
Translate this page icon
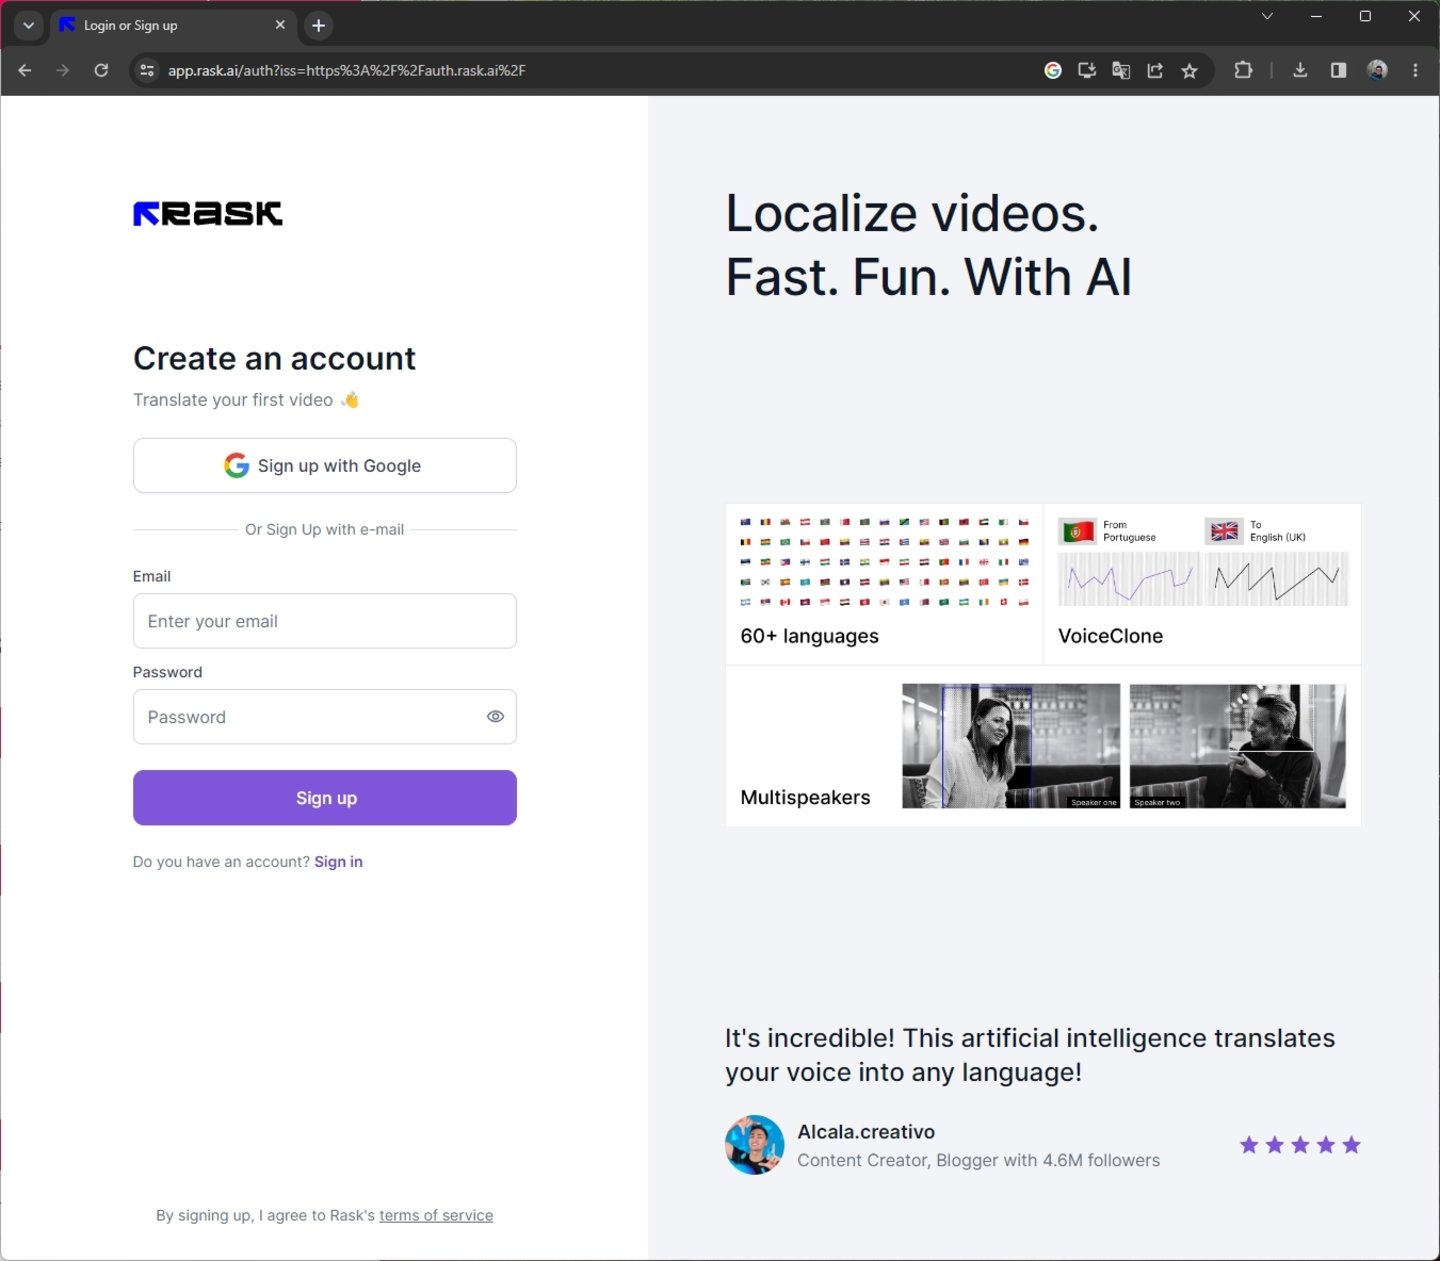tap(1121, 70)
